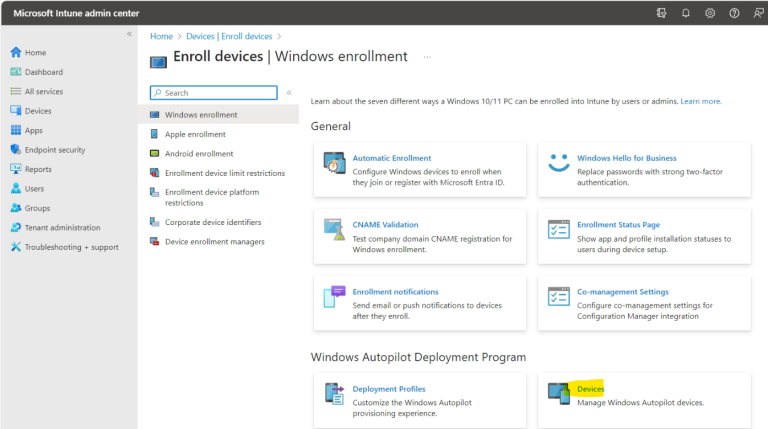Collapse the enrollment submenu panel
768x429 pixels.
pos(289,92)
